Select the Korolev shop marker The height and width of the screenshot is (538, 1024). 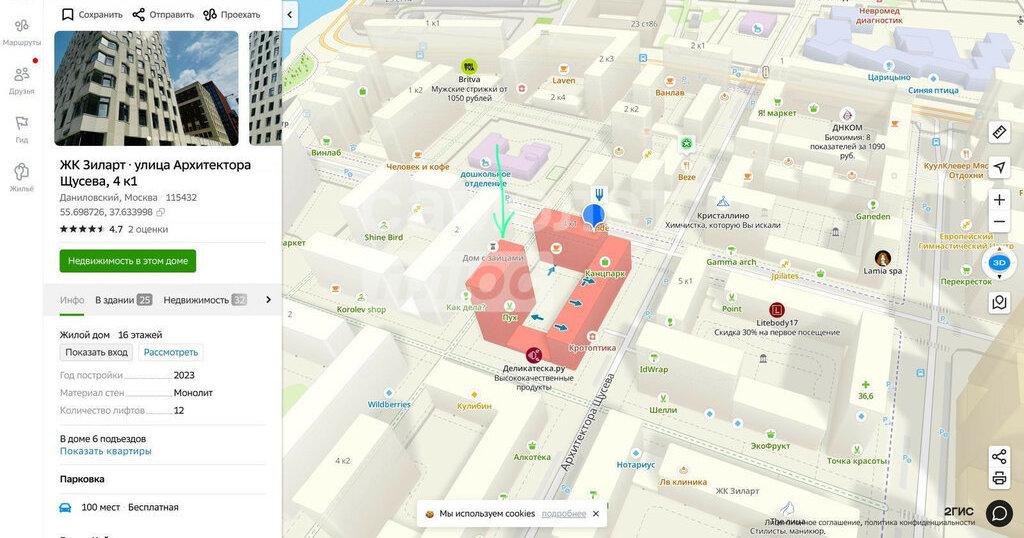pos(361,298)
